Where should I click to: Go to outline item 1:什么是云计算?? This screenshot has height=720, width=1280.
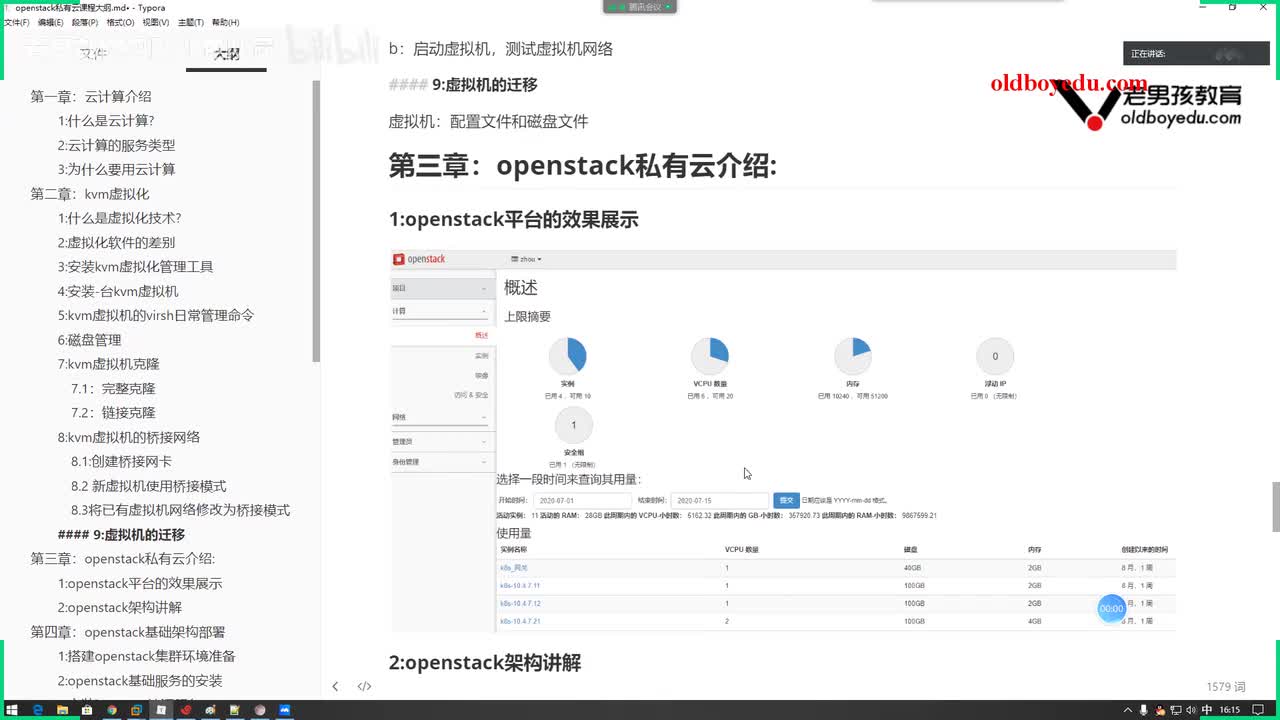pos(106,121)
